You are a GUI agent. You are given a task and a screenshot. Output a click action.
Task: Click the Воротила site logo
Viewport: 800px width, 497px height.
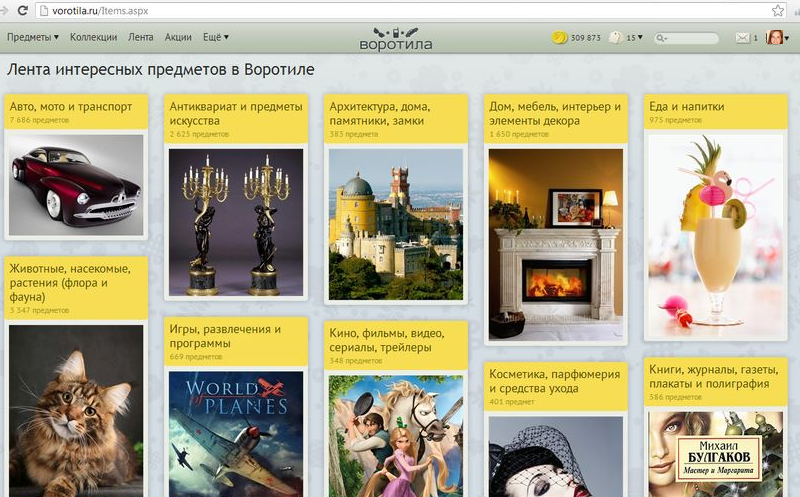point(395,39)
